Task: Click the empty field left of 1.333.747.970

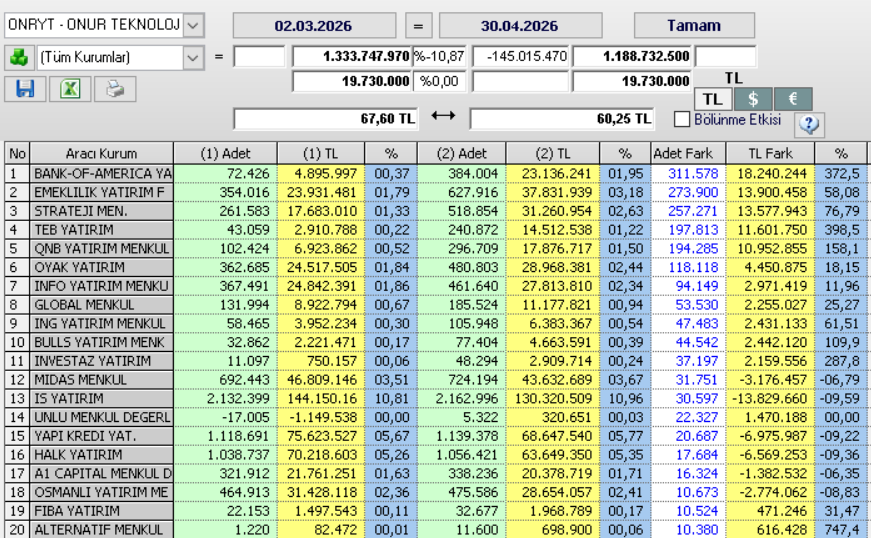Action: coord(259,57)
